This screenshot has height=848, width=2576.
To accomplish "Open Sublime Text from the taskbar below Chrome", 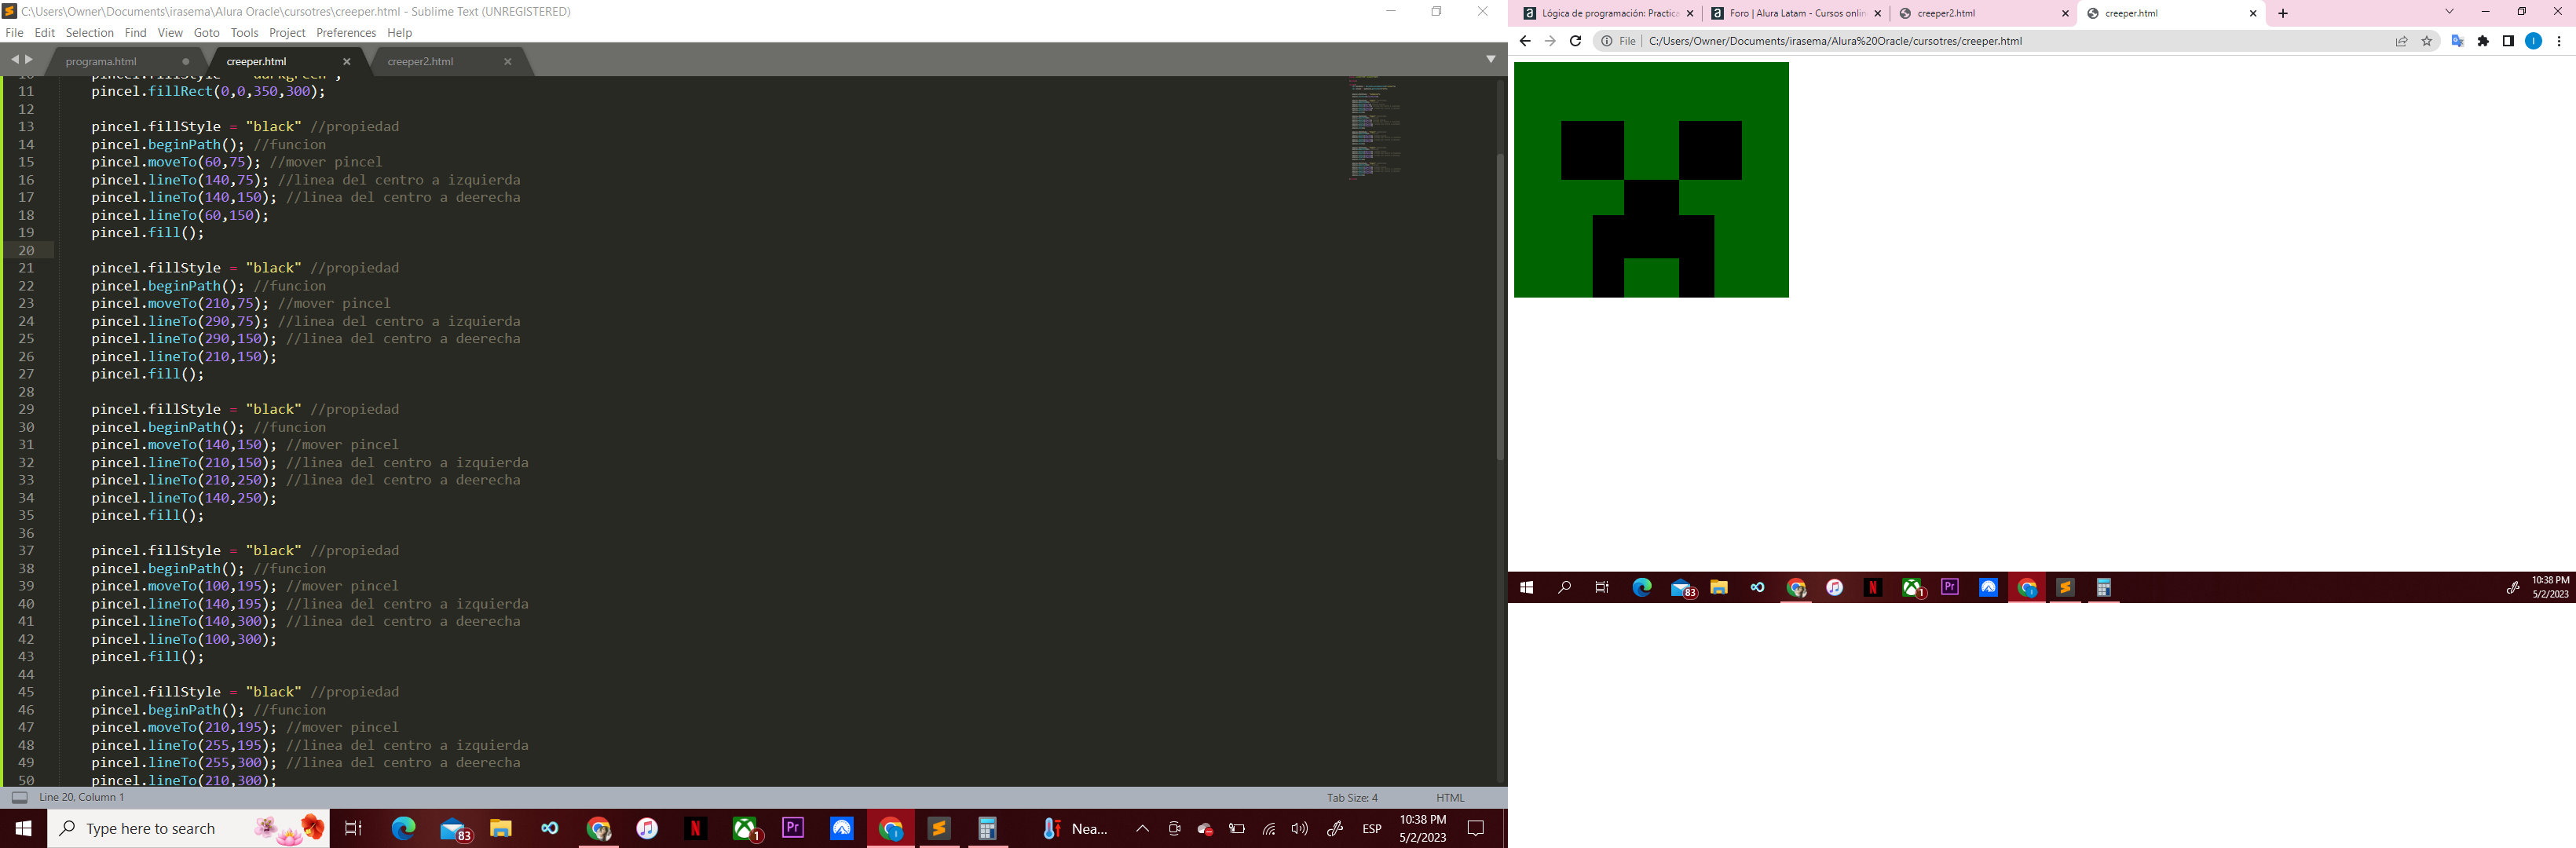I will coord(2065,587).
